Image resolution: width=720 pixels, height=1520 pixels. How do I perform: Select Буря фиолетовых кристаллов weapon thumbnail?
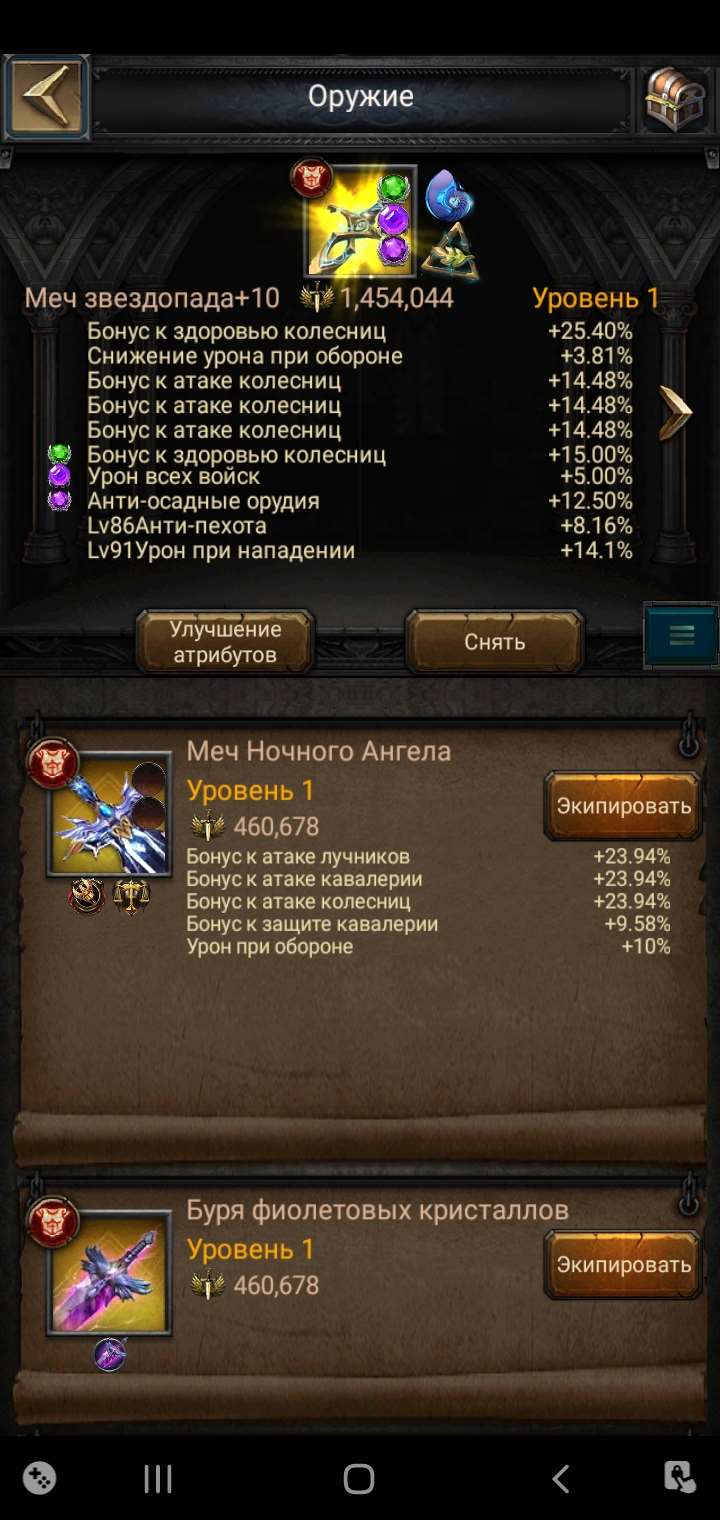click(109, 1273)
